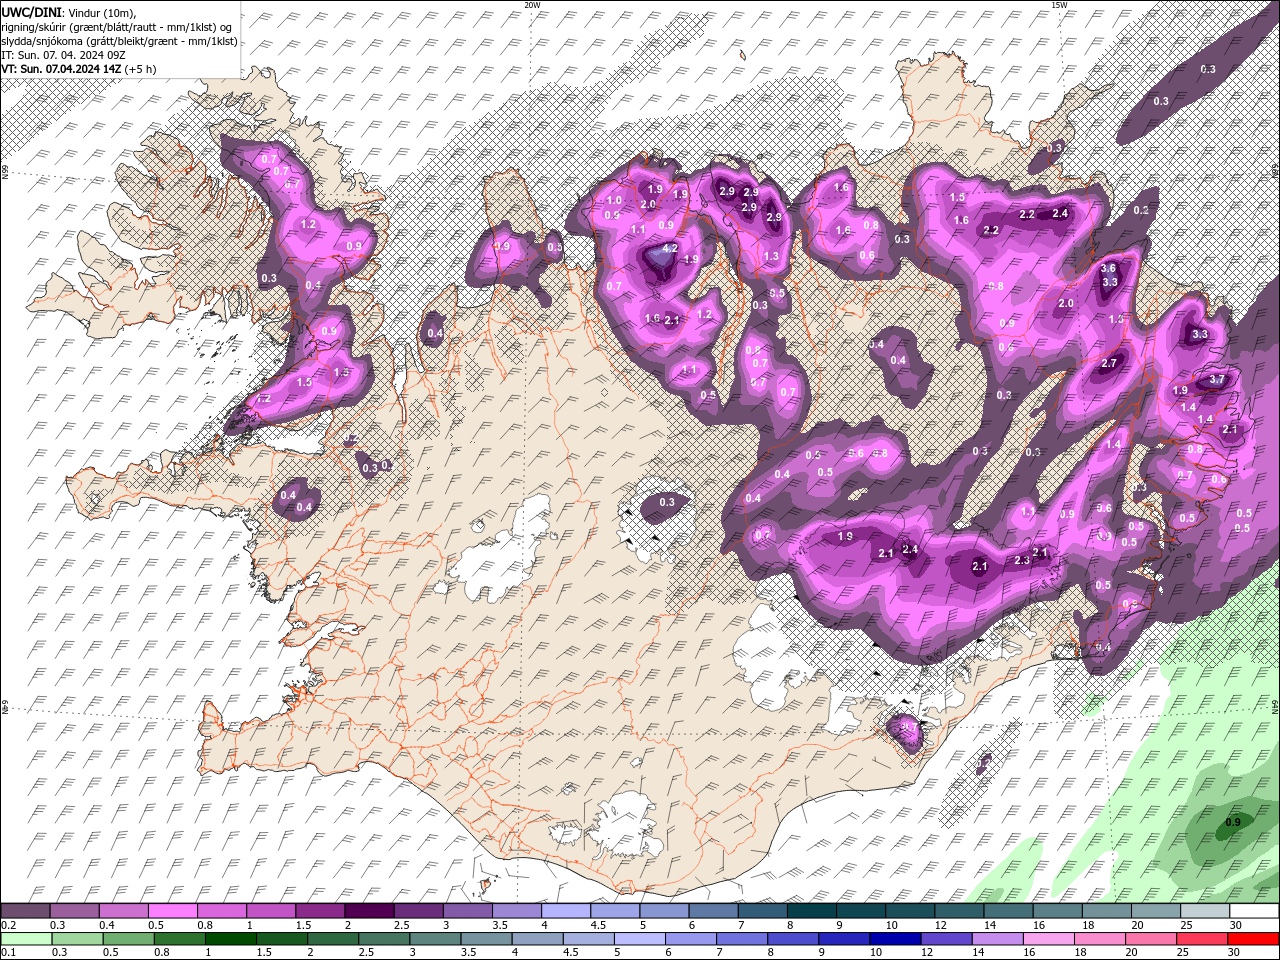Click the palest green 0.1 rain swatch
Image resolution: width=1280 pixels, height=960 pixels.
coord(26,938)
